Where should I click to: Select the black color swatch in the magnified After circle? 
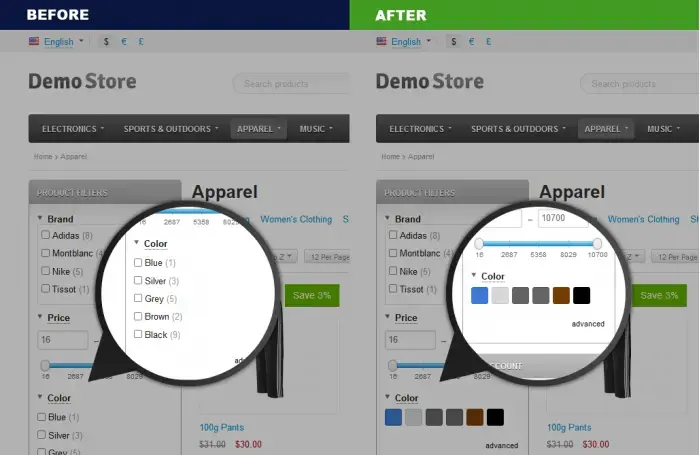[x=582, y=295]
